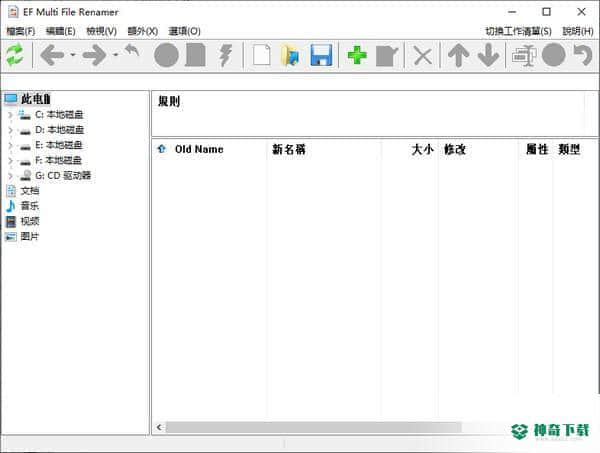
Task: Select the F: 本地磁盘 tree item
Action: pos(59,160)
